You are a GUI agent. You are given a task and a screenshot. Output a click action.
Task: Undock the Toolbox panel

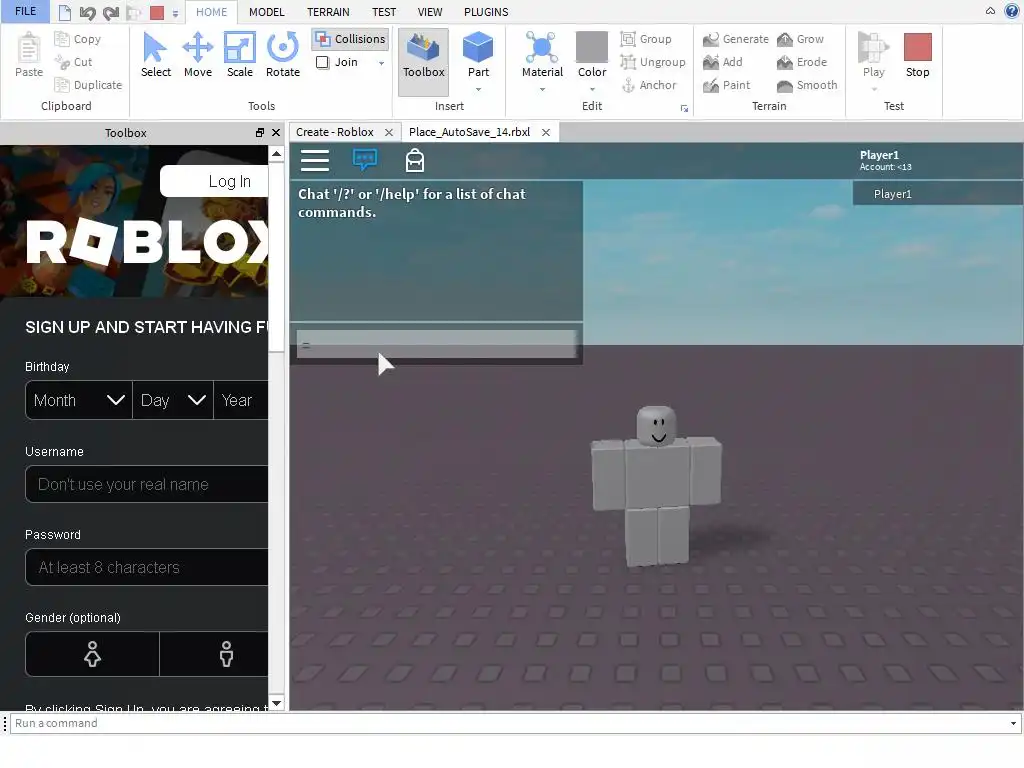[x=259, y=133]
